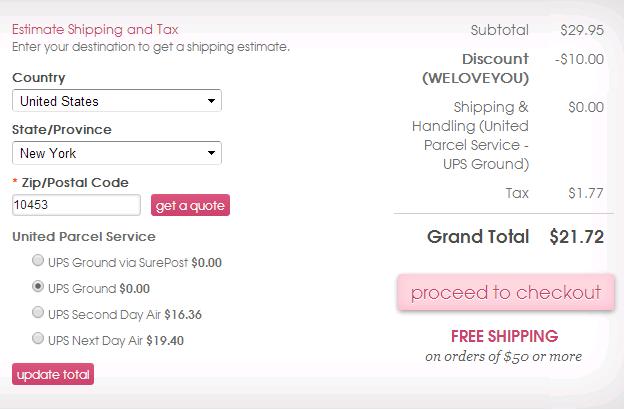The image size is (625, 410).
Task: Choose UPS Next Day Air shipping
Action: click(38, 338)
